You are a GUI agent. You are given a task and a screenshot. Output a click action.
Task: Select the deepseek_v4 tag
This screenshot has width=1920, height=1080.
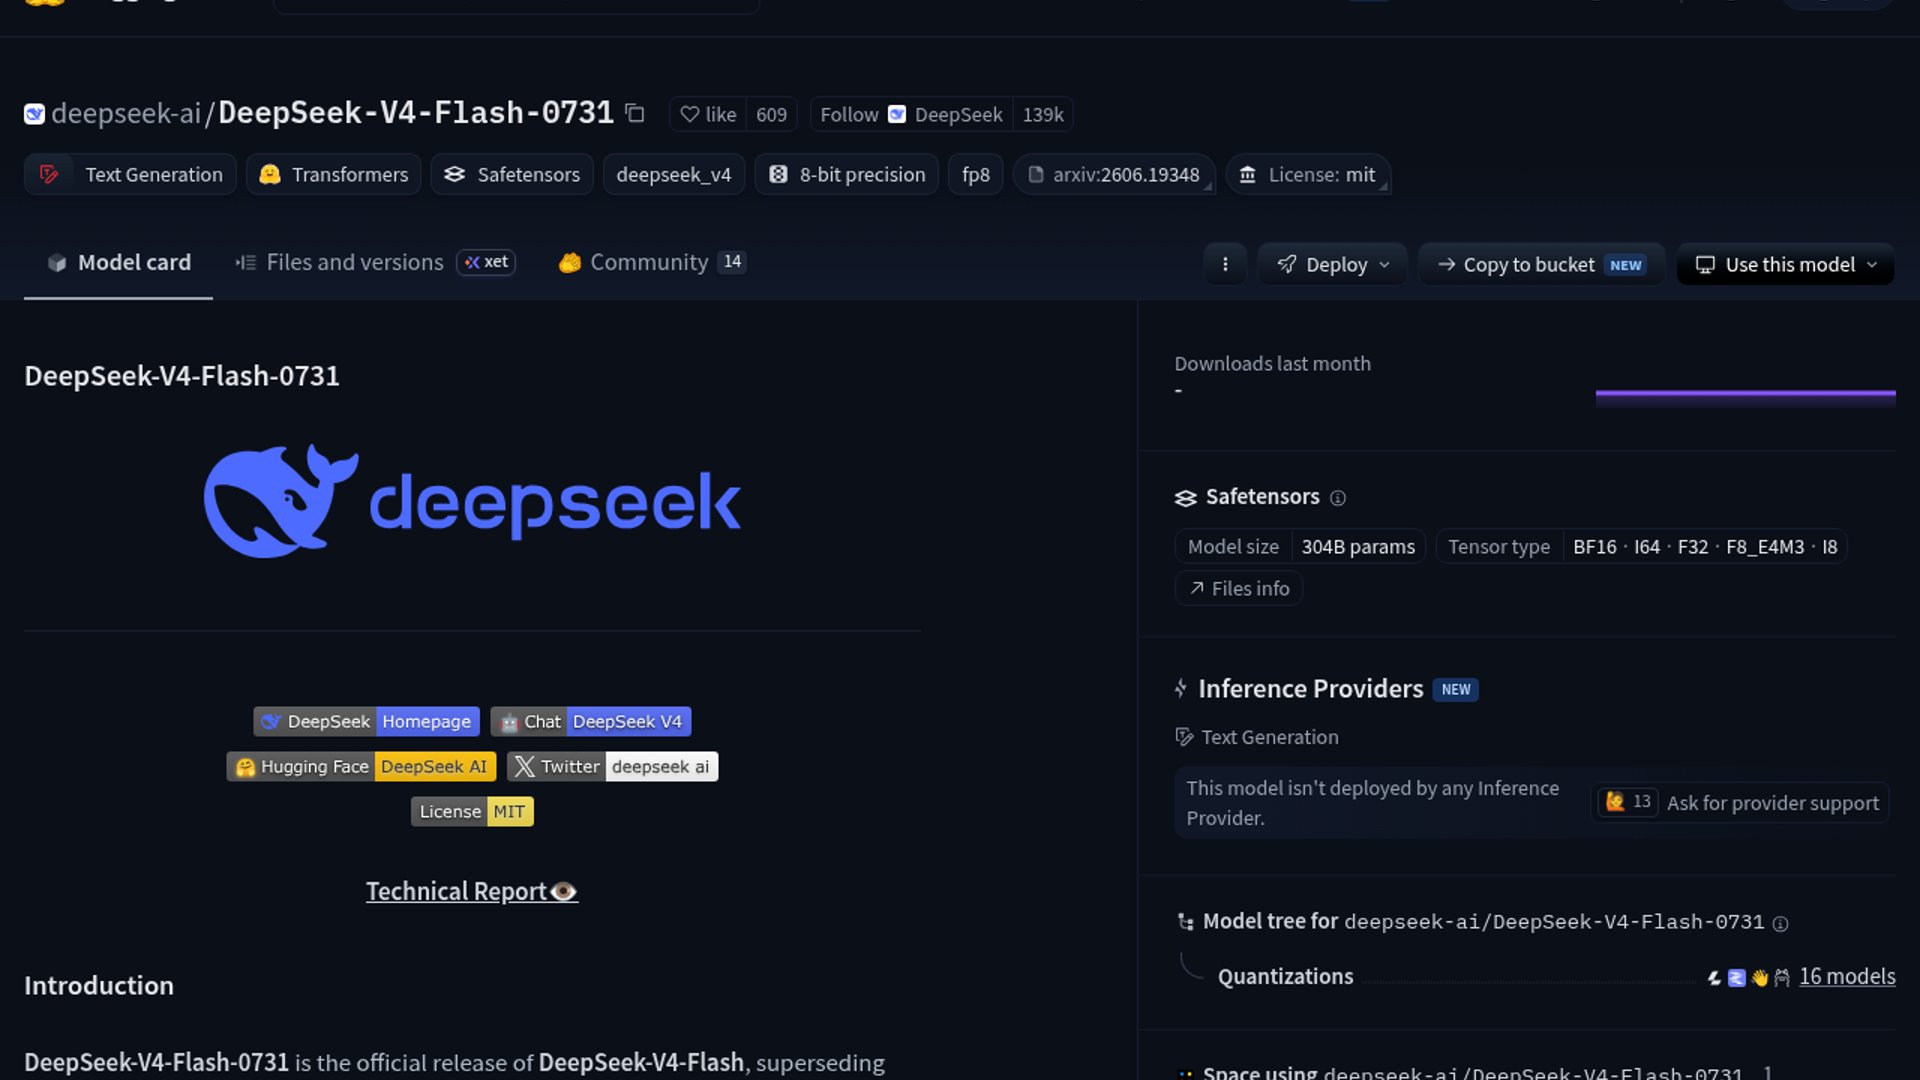pos(673,174)
